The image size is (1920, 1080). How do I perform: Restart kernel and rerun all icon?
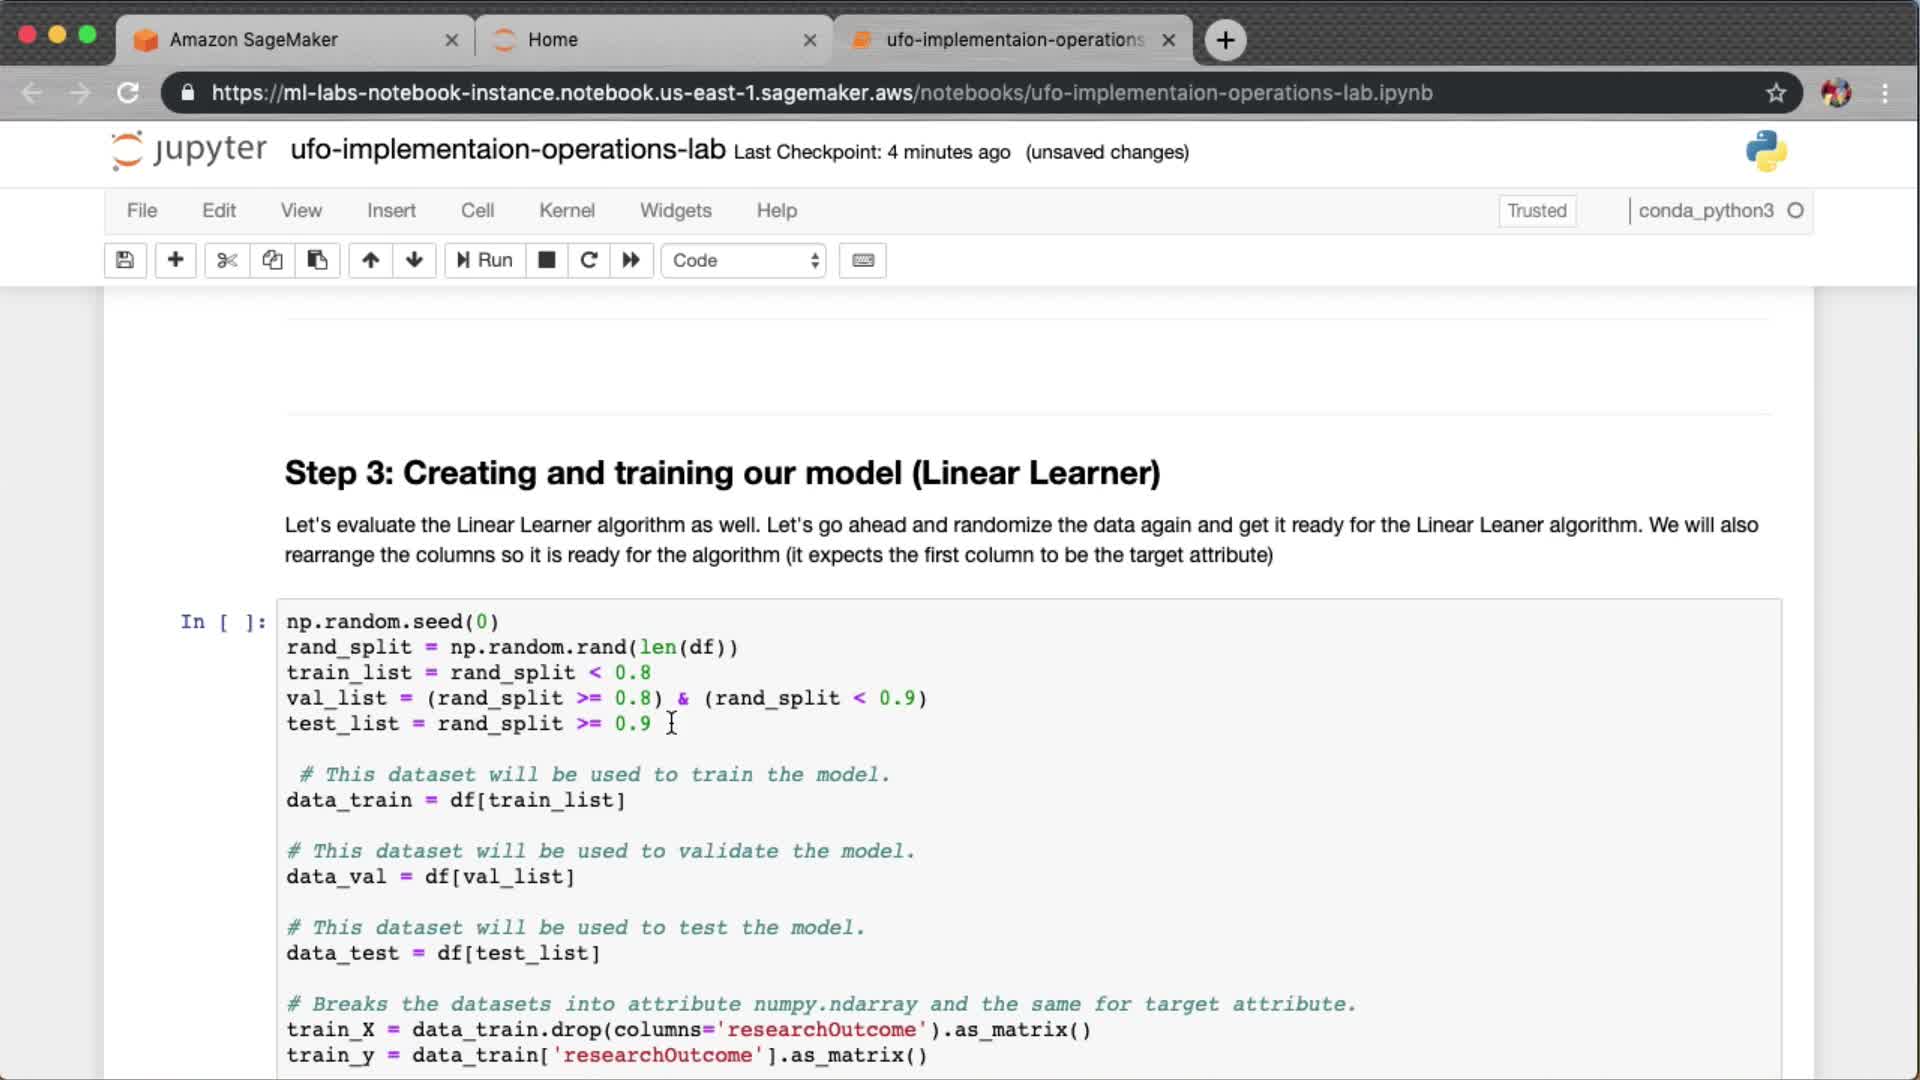click(631, 260)
